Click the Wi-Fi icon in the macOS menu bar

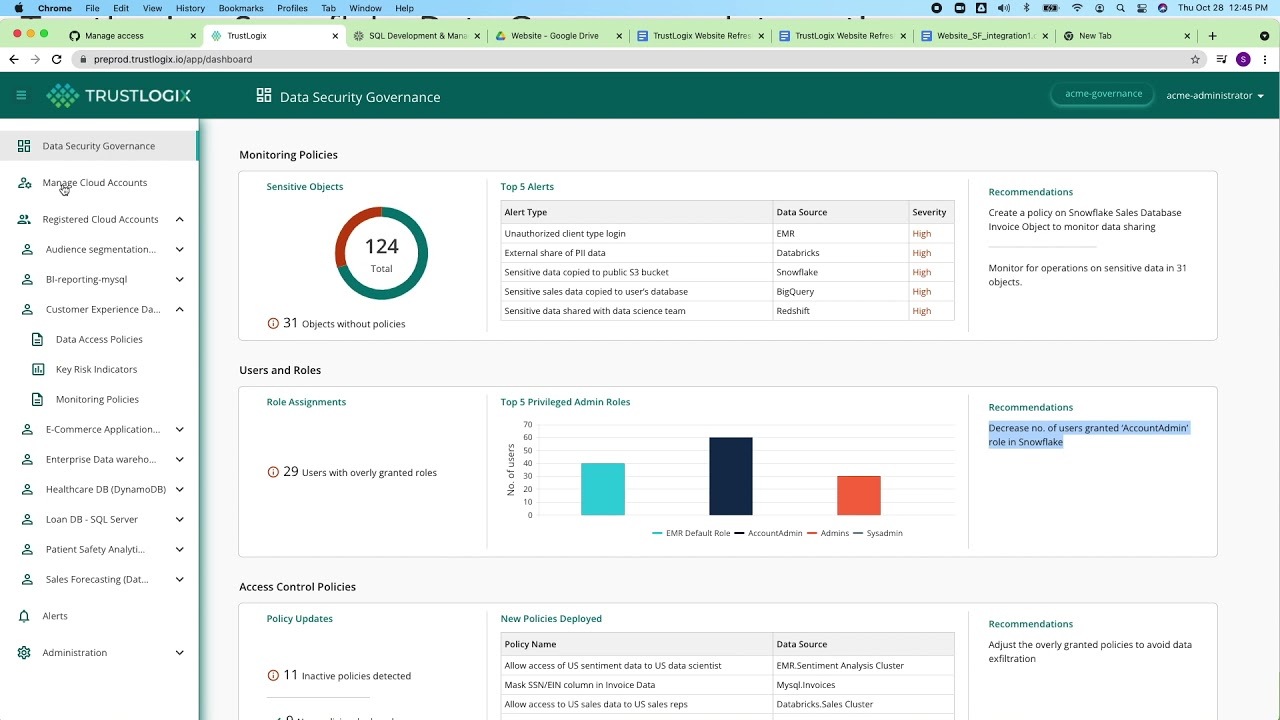[x=1077, y=8]
